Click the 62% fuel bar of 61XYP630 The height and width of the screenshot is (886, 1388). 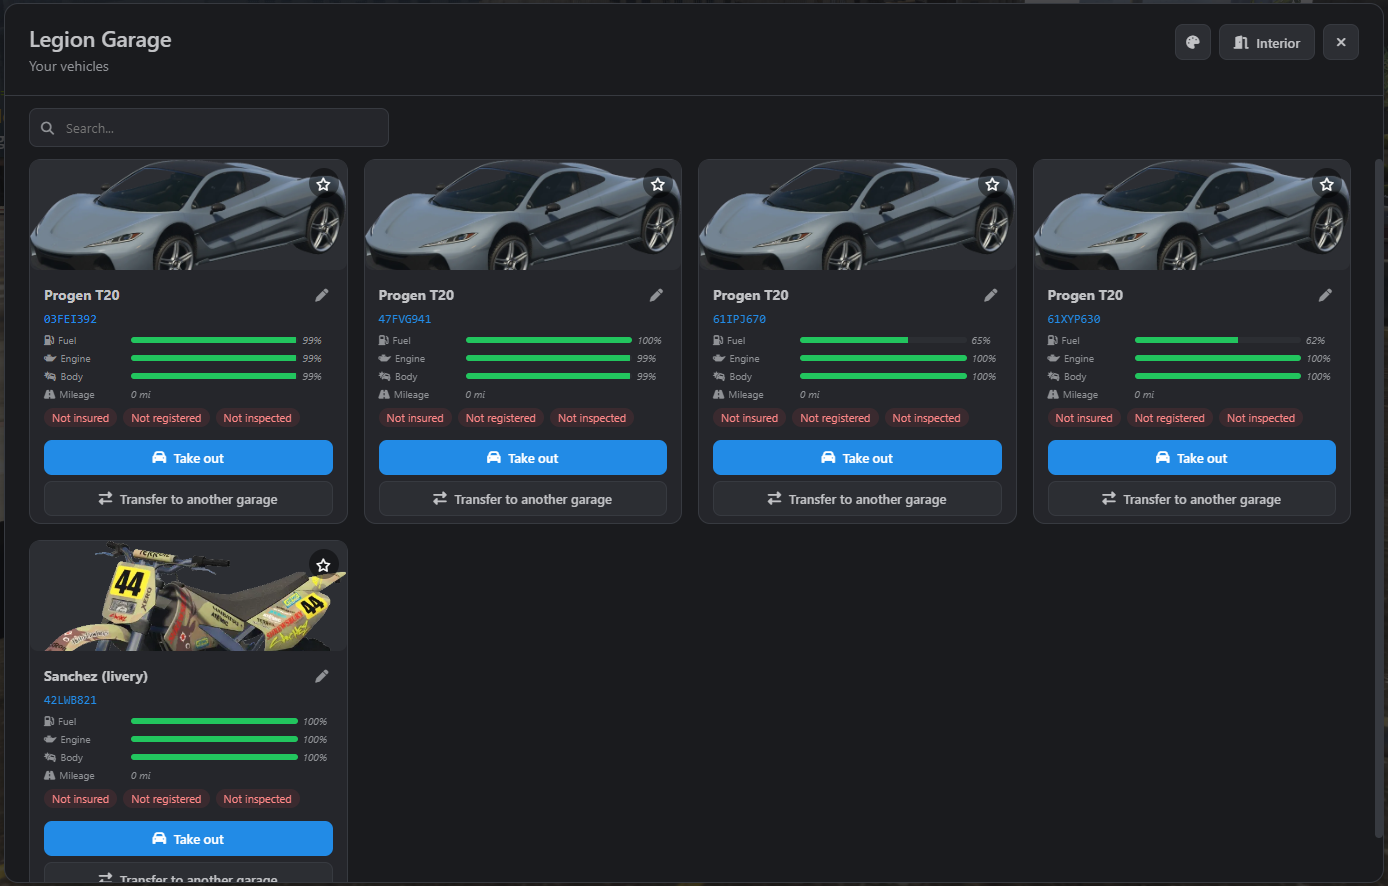click(1217, 340)
